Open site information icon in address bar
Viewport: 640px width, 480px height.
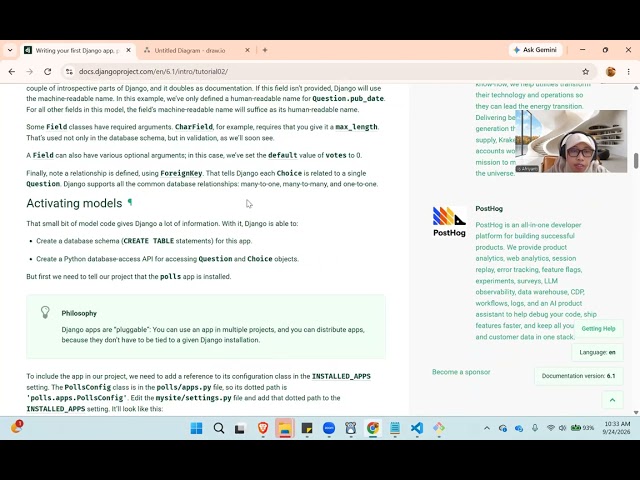(69, 71)
